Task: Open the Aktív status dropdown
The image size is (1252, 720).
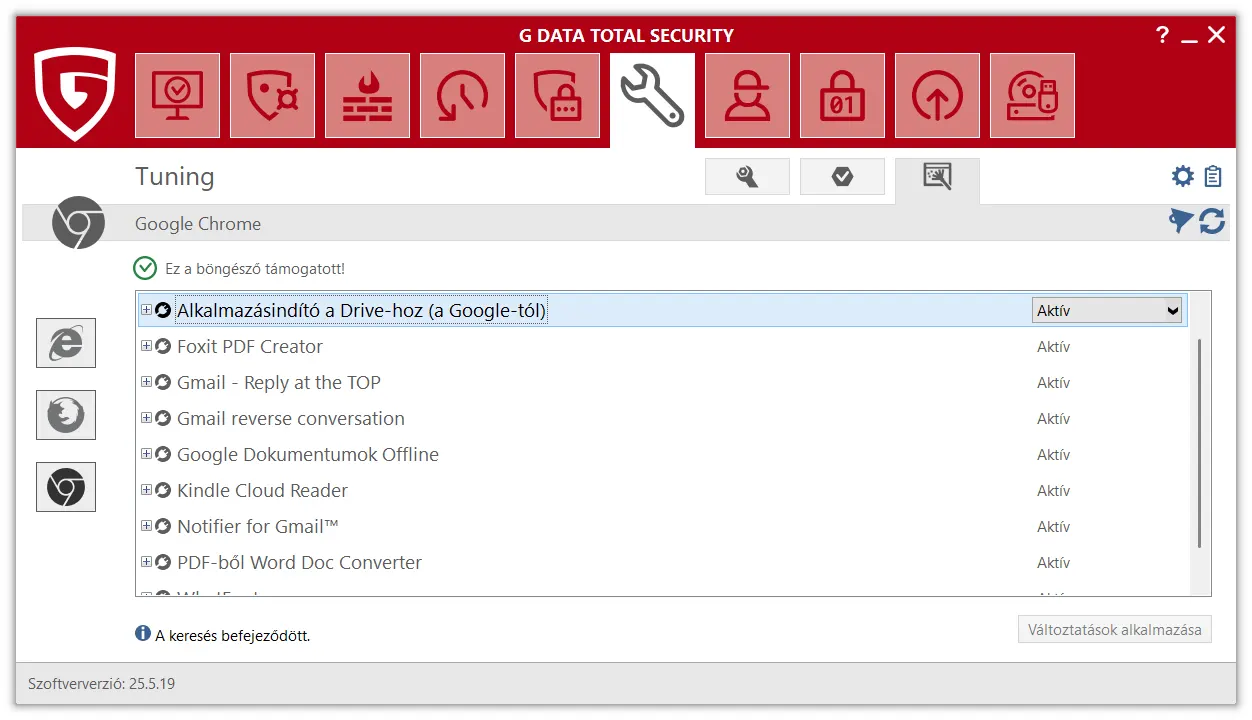Action: click(x=1107, y=311)
